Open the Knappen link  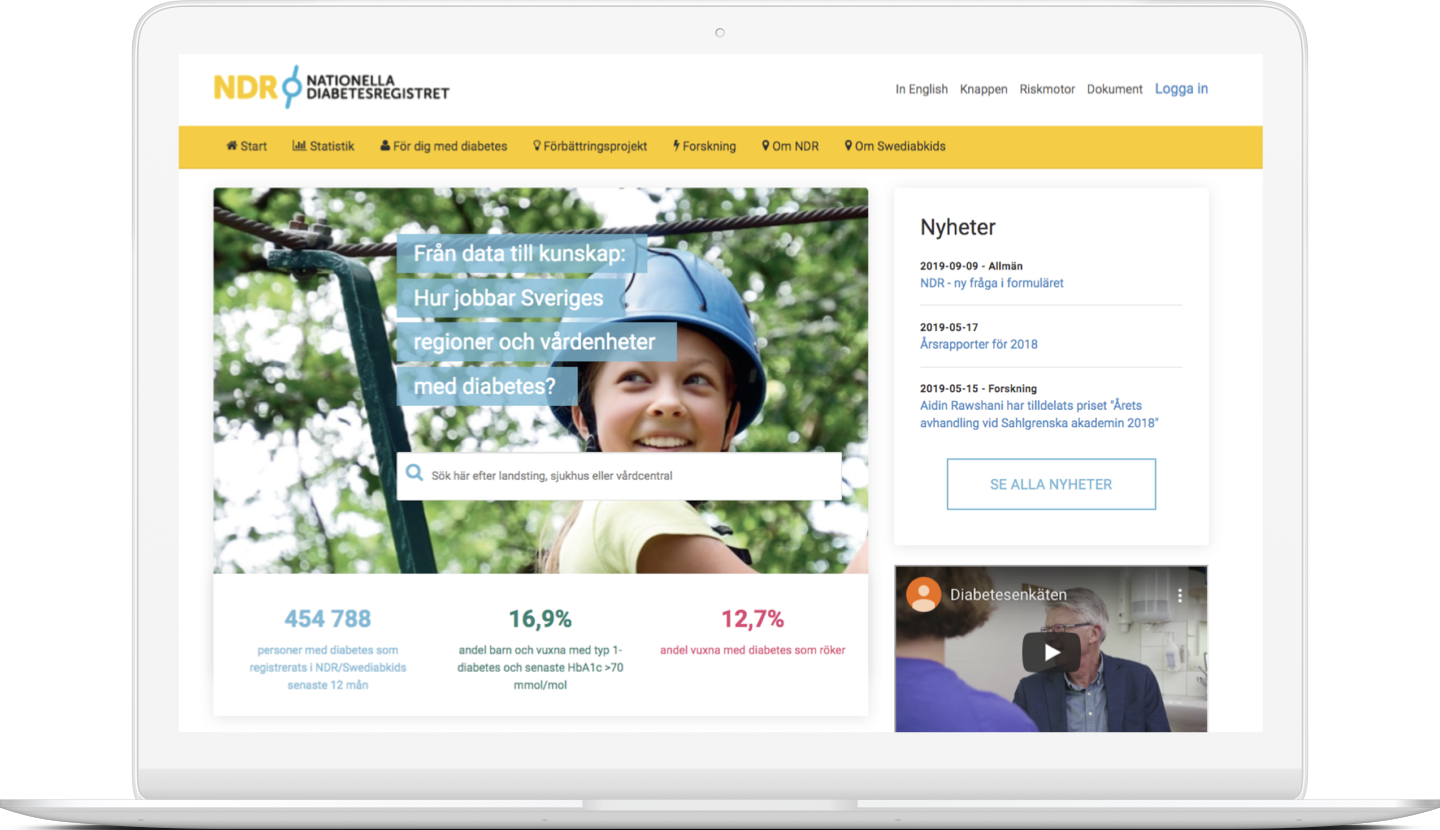[x=984, y=89]
